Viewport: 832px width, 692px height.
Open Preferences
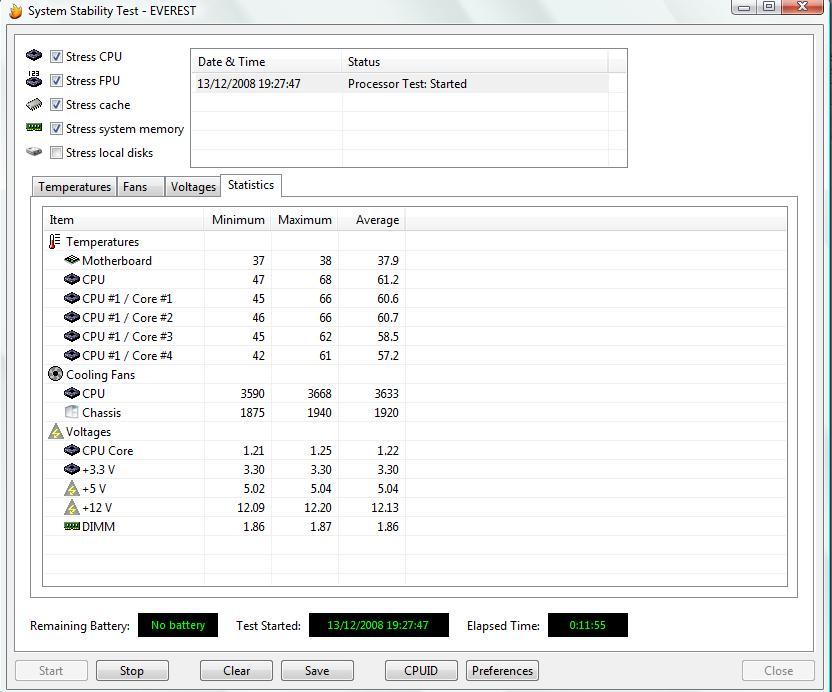[x=502, y=671]
